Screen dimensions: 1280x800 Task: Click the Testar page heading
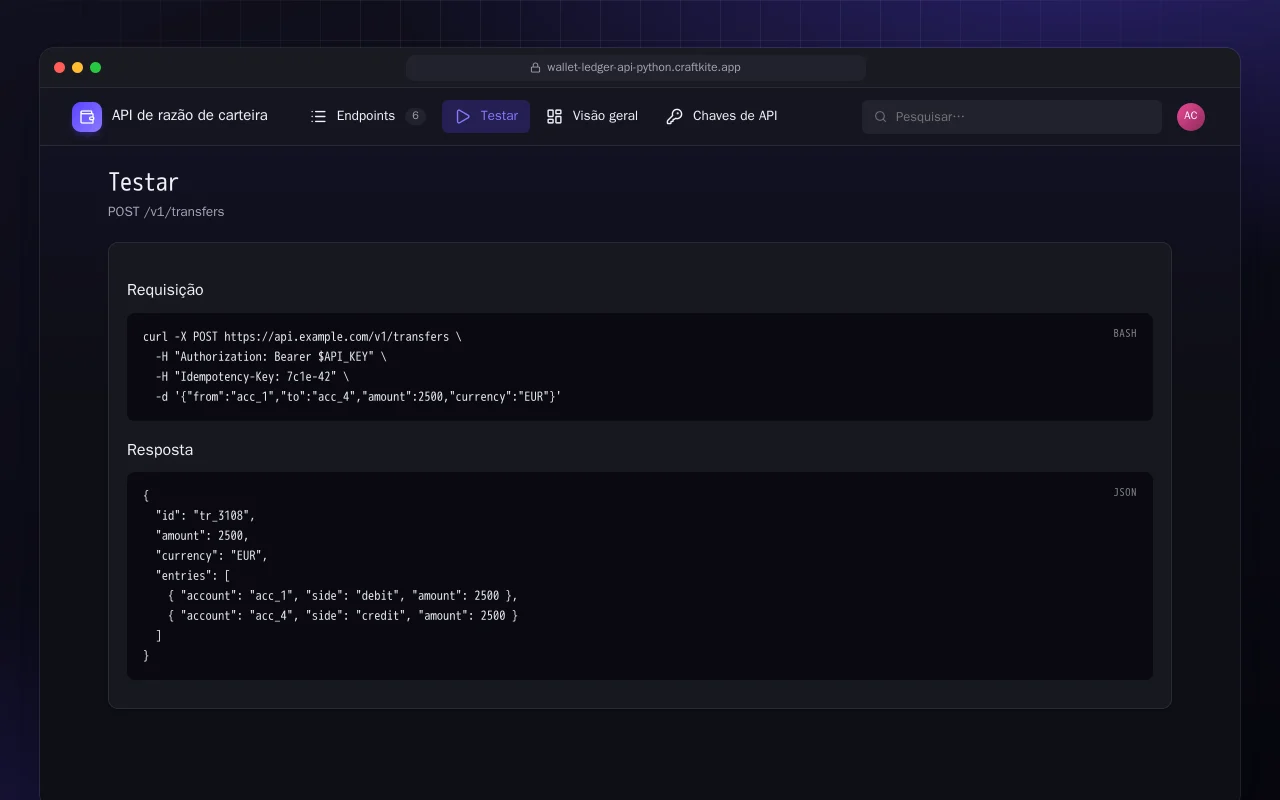coord(143,182)
